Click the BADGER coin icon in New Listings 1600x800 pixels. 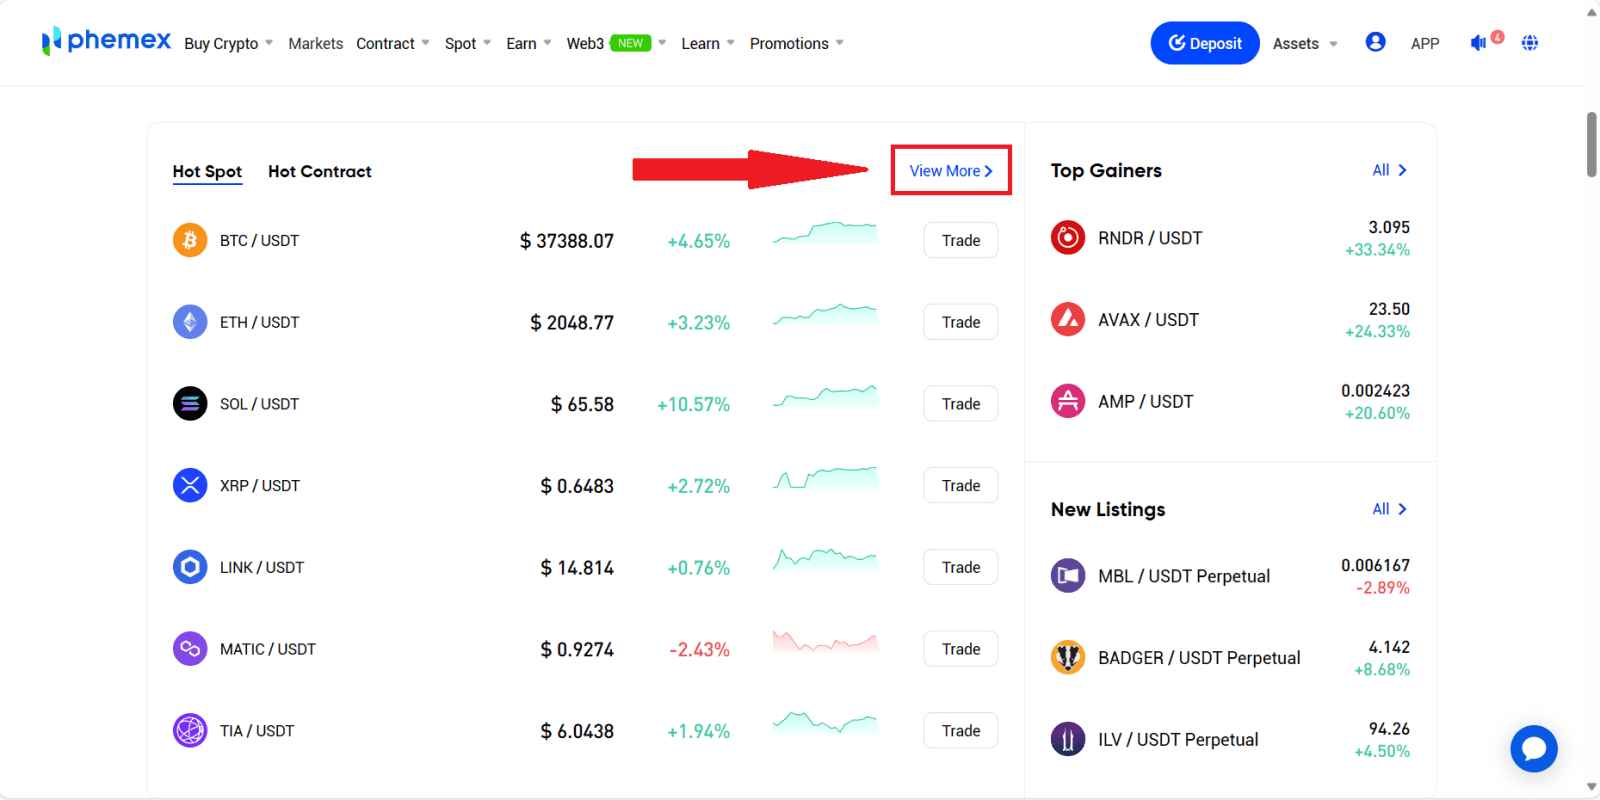pyautogui.click(x=1067, y=658)
